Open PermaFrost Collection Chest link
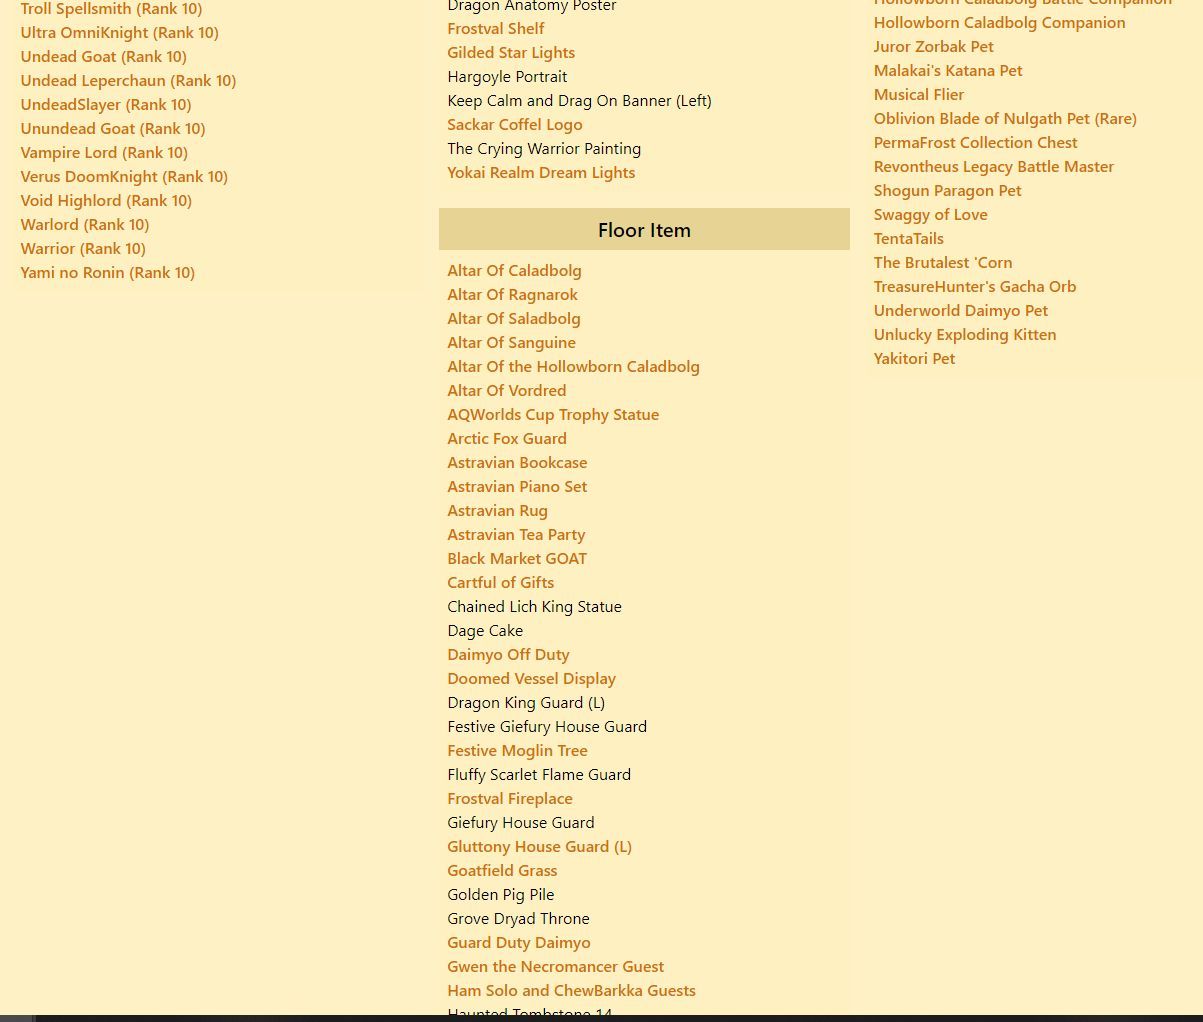Screen dimensions: 1203x1022 (x=975, y=142)
